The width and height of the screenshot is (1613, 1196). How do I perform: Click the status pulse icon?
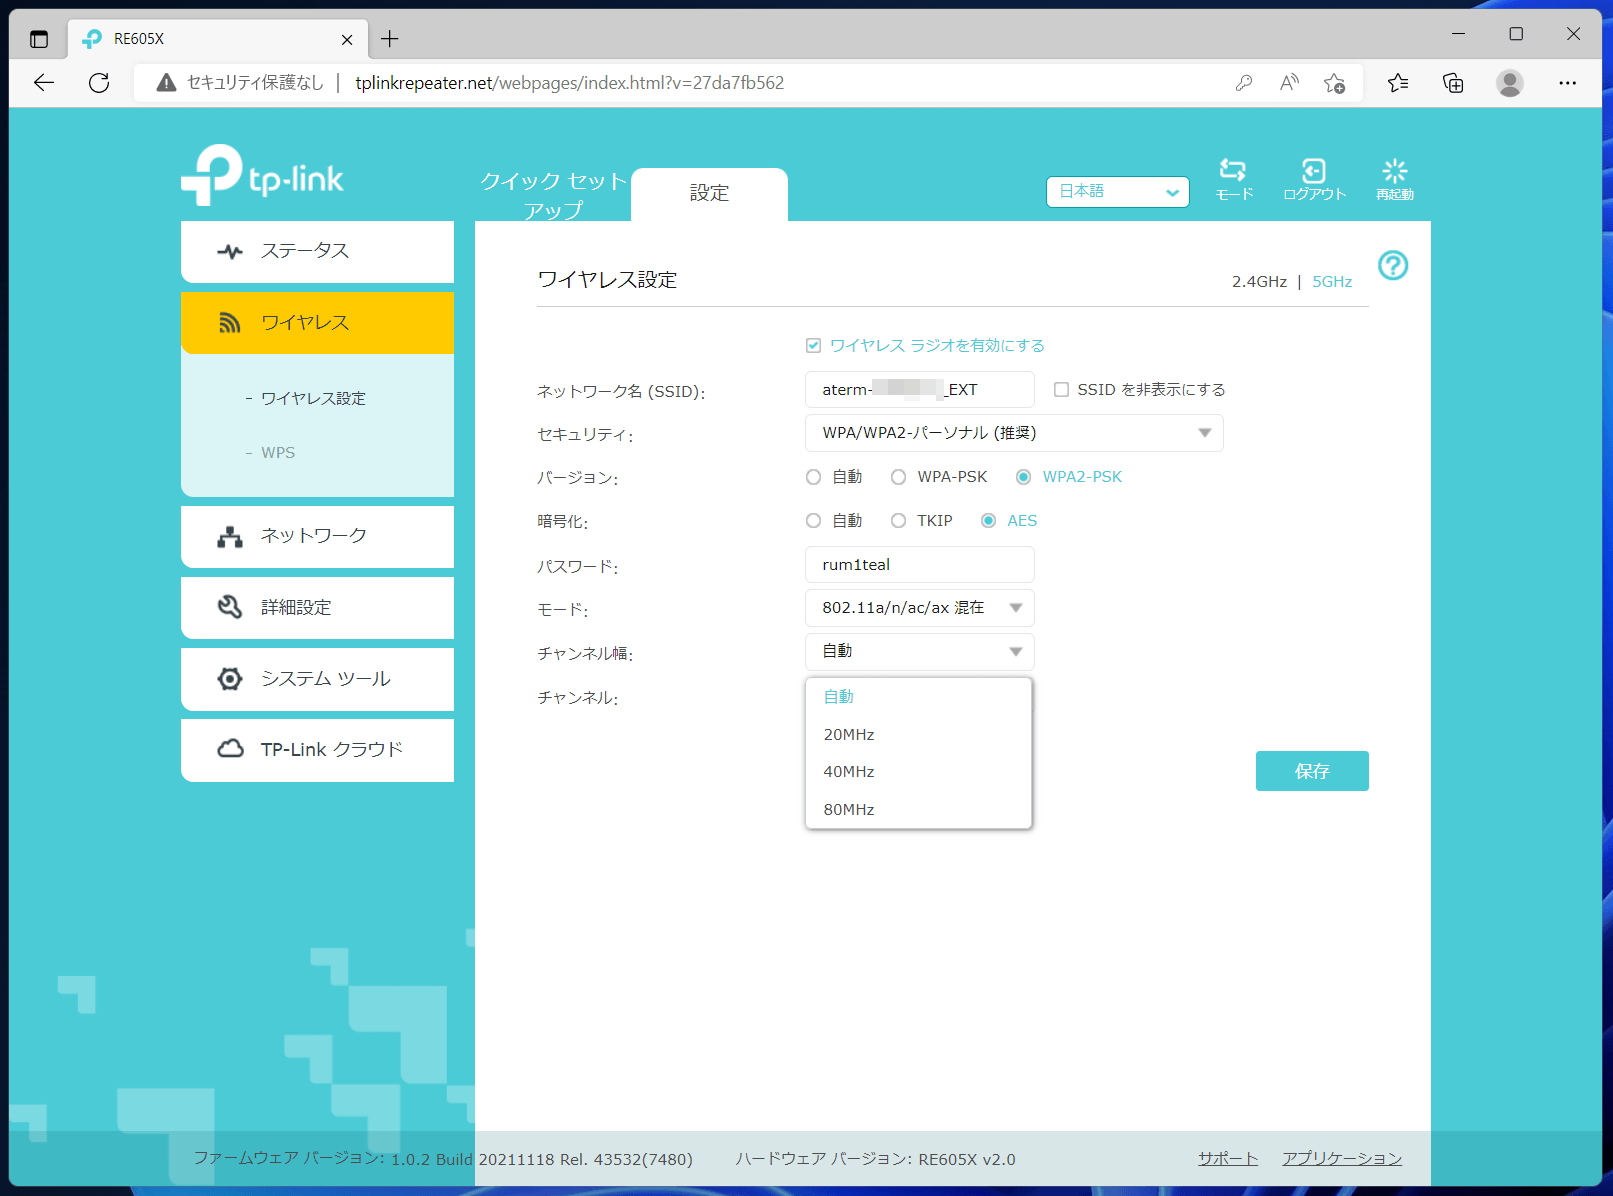tap(230, 251)
